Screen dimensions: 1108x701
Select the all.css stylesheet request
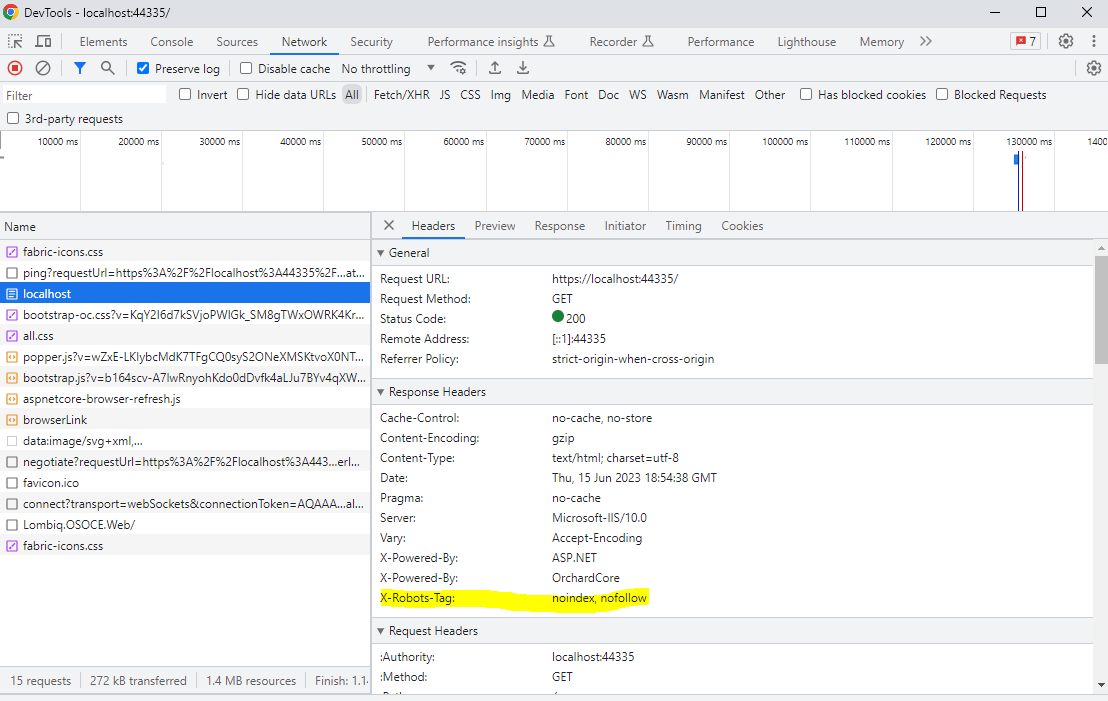click(185, 336)
